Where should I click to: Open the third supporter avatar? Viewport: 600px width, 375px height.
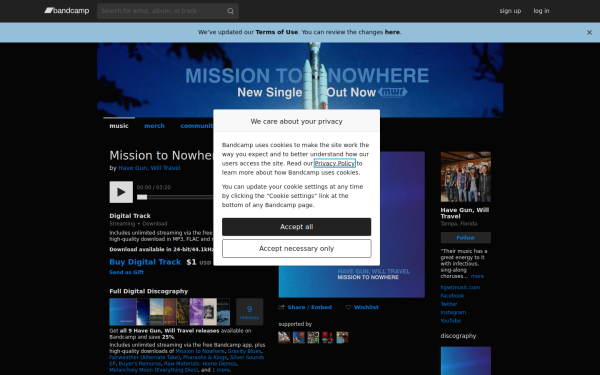[313, 338]
